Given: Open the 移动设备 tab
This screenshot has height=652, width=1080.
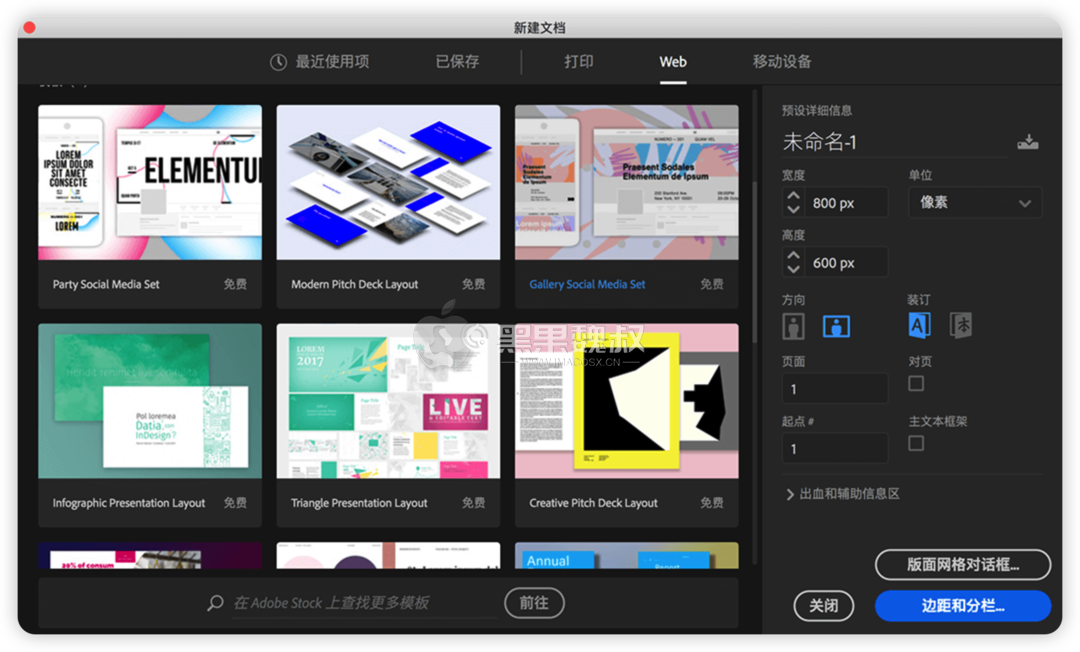Looking at the screenshot, I should pos(780,61).
